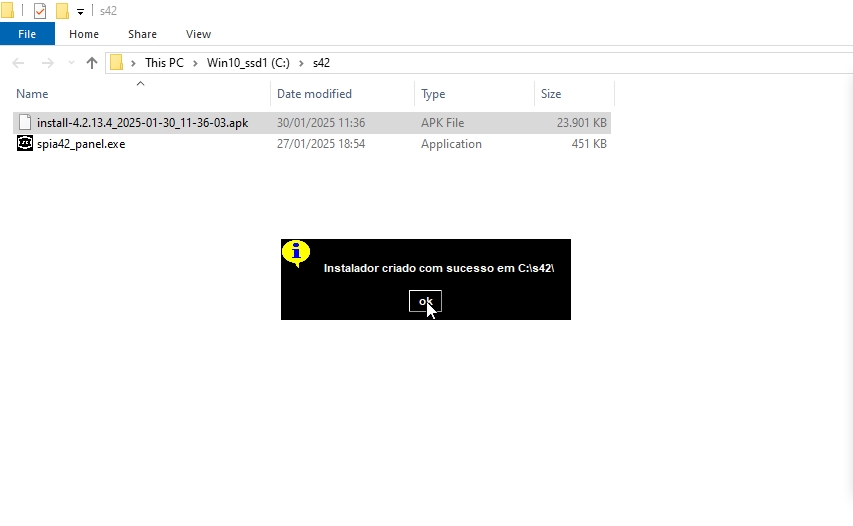Switch to the Home ribbon tab

pyautogui.click(x=84, y=34)
